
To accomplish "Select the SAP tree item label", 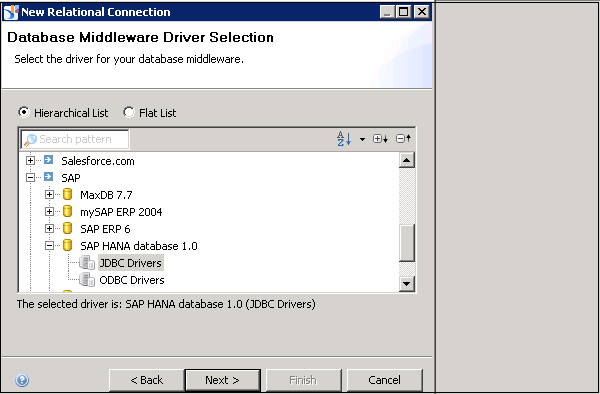I will click(71, 178).
